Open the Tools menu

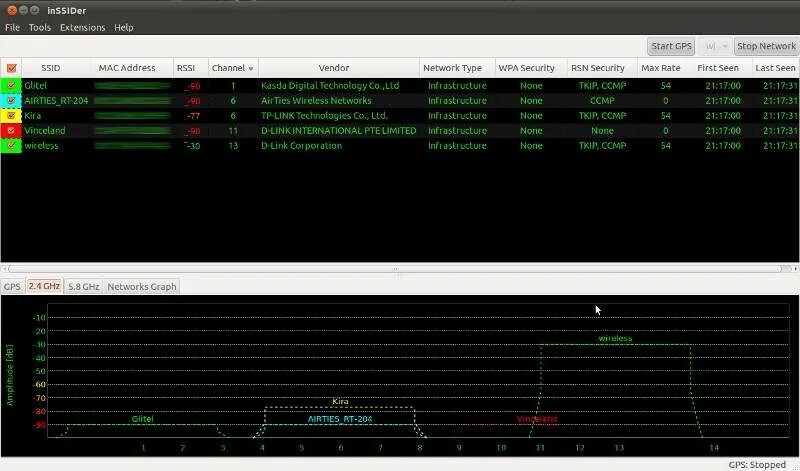click(x=40, y=28)
